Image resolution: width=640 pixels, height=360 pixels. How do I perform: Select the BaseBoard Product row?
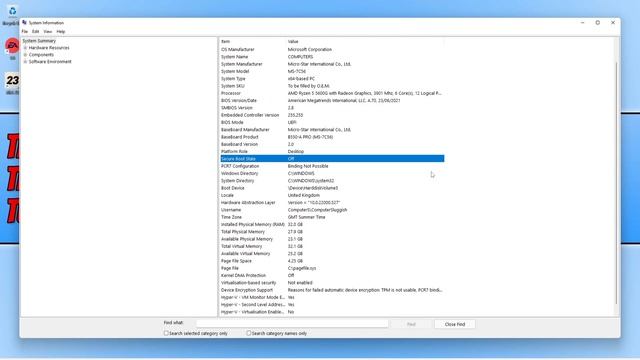point(332,137)
